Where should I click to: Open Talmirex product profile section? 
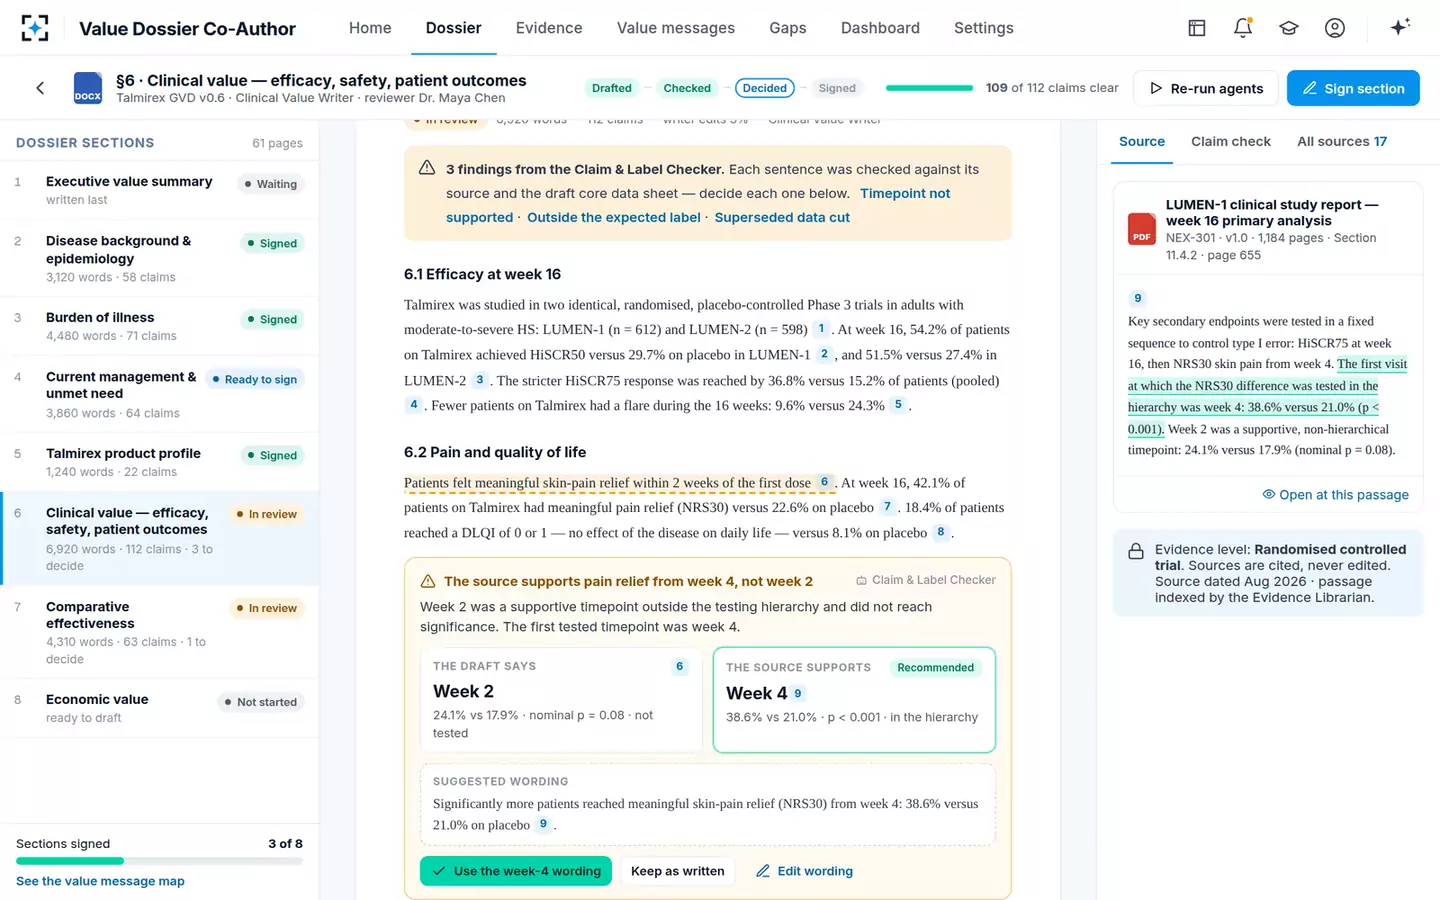[159, 462]
